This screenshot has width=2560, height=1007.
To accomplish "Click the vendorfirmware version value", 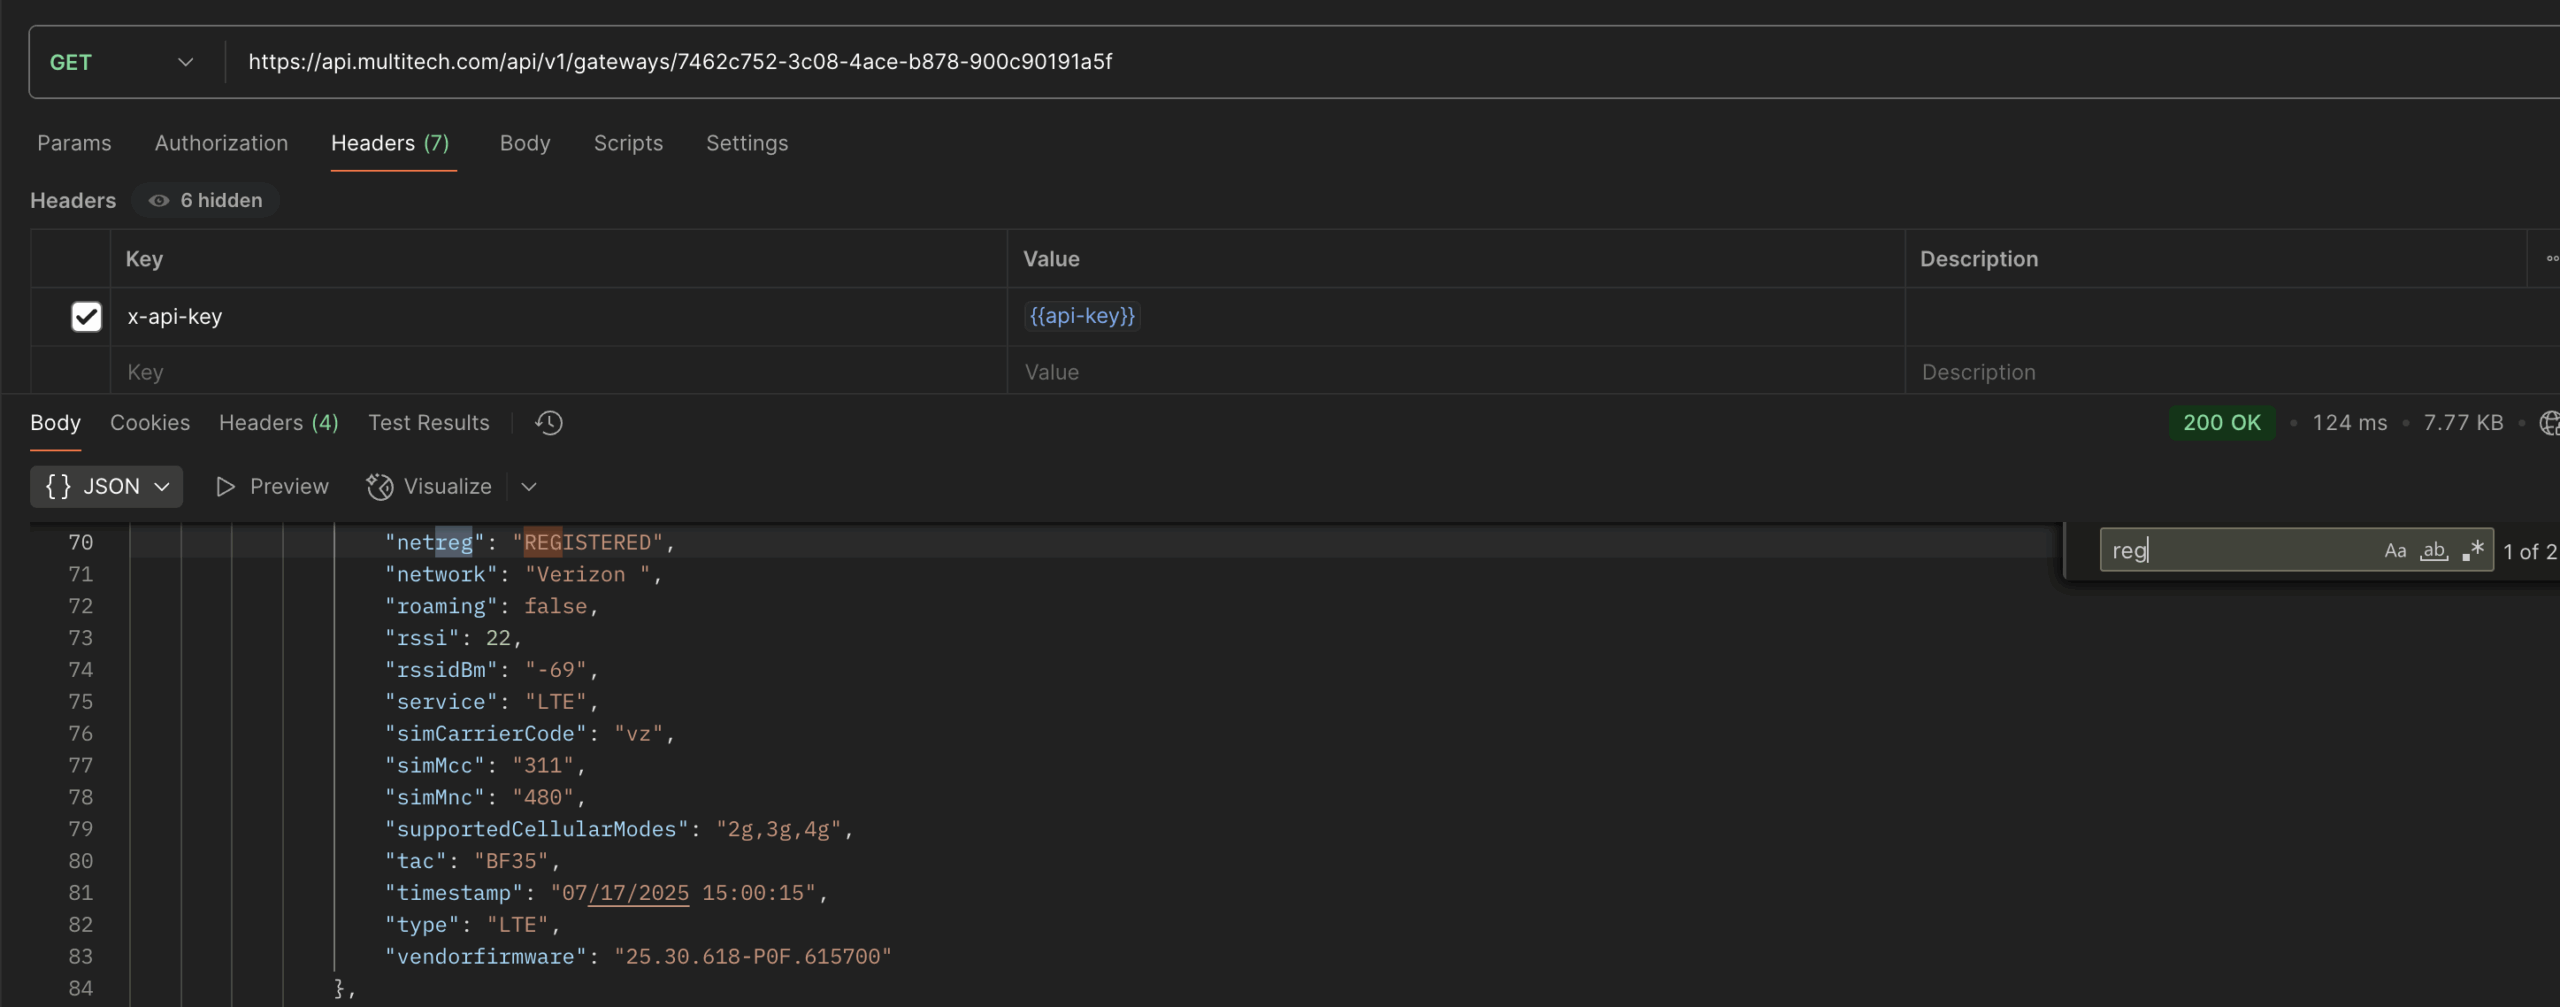I will click(753, 957).
